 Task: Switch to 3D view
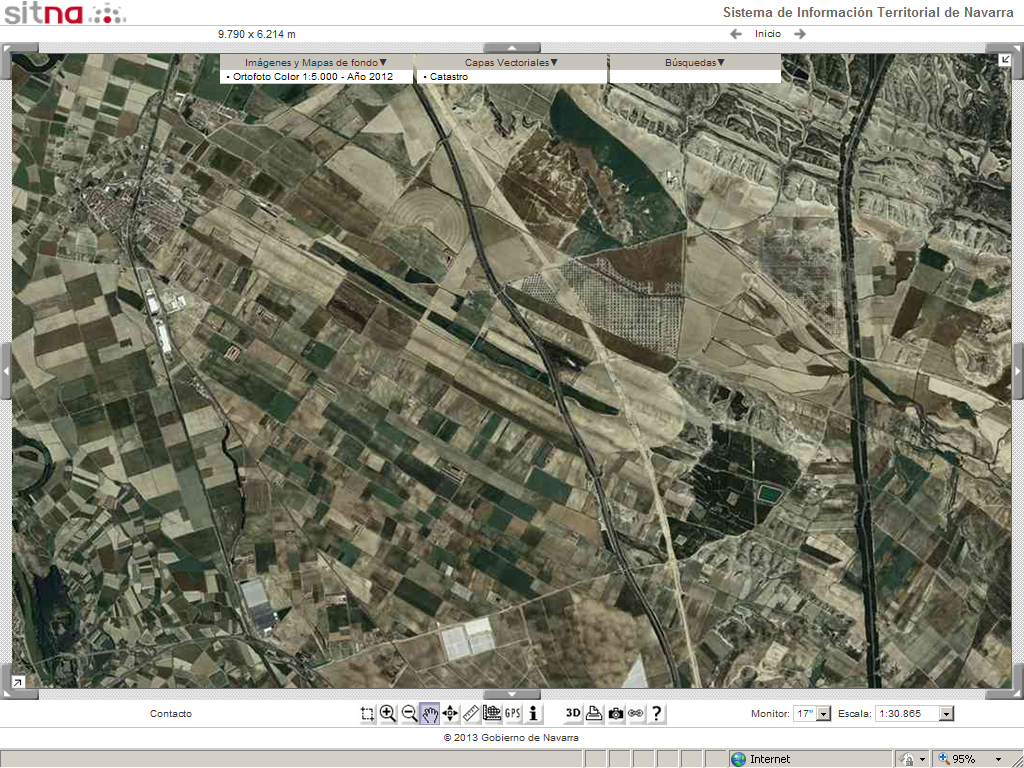pyautogui.click(x=573, y=713)
